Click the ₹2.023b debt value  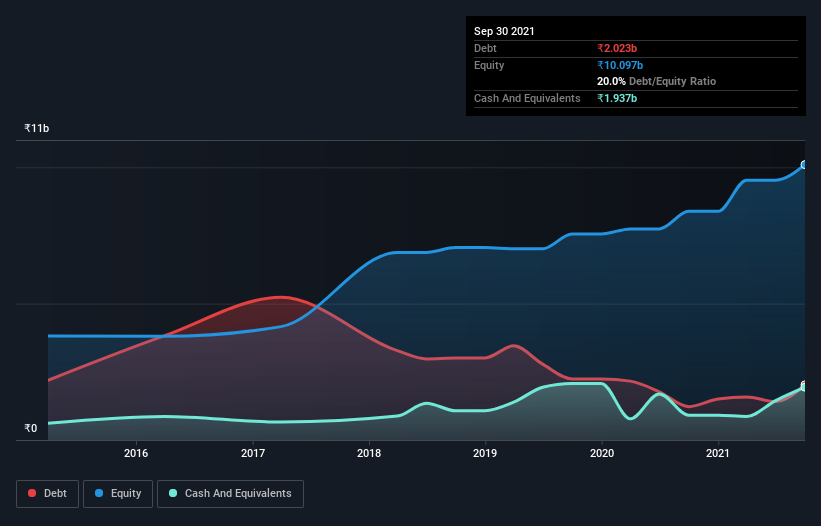617,48
